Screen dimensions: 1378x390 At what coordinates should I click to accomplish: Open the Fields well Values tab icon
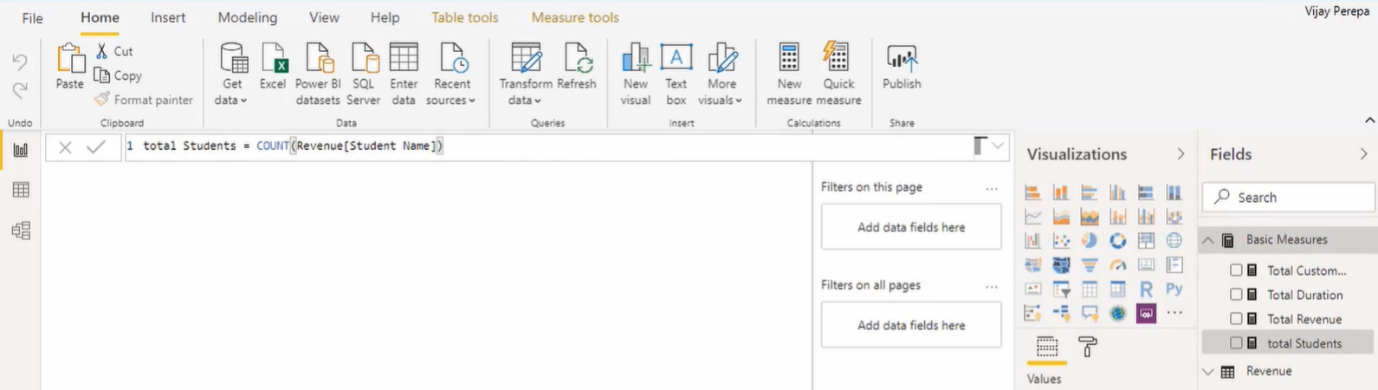(x=1046, y=347)
